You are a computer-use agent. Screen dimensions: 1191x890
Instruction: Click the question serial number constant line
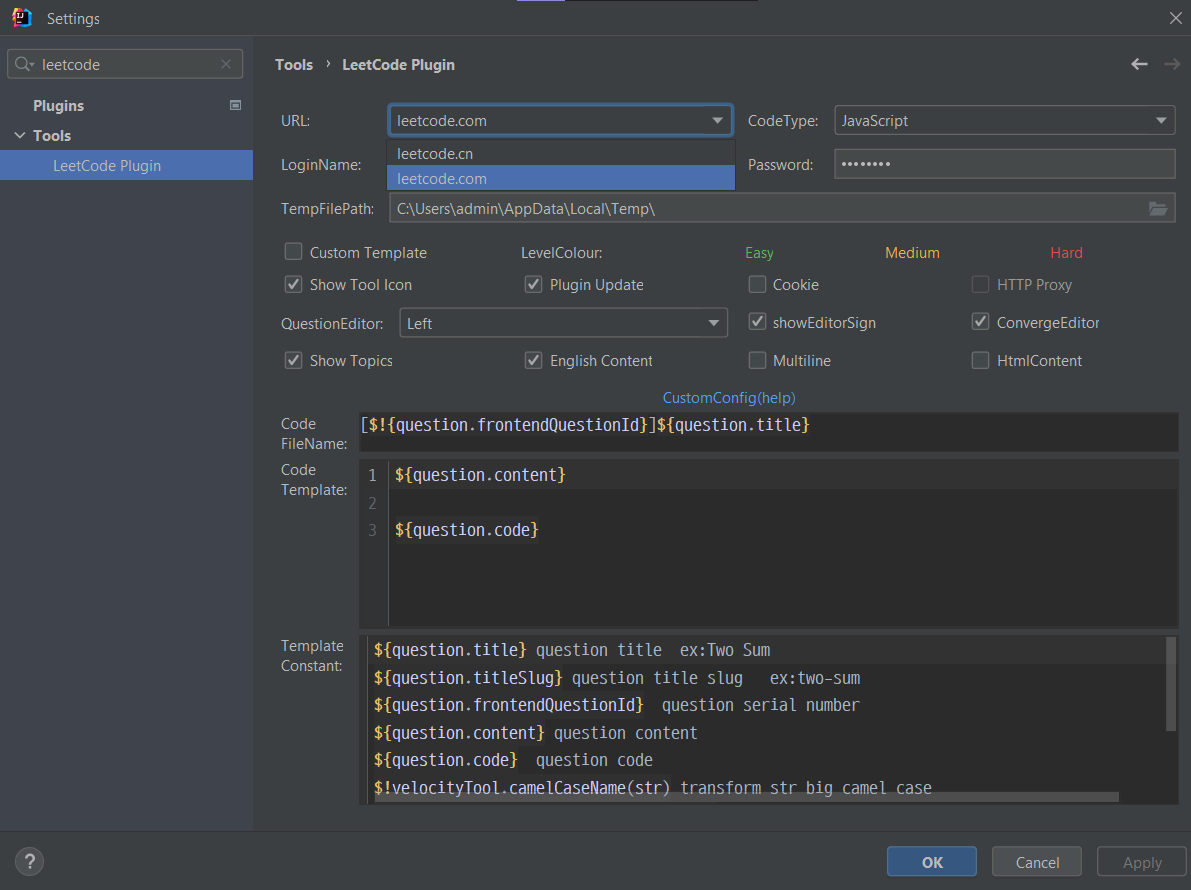(x=616, y=705)
